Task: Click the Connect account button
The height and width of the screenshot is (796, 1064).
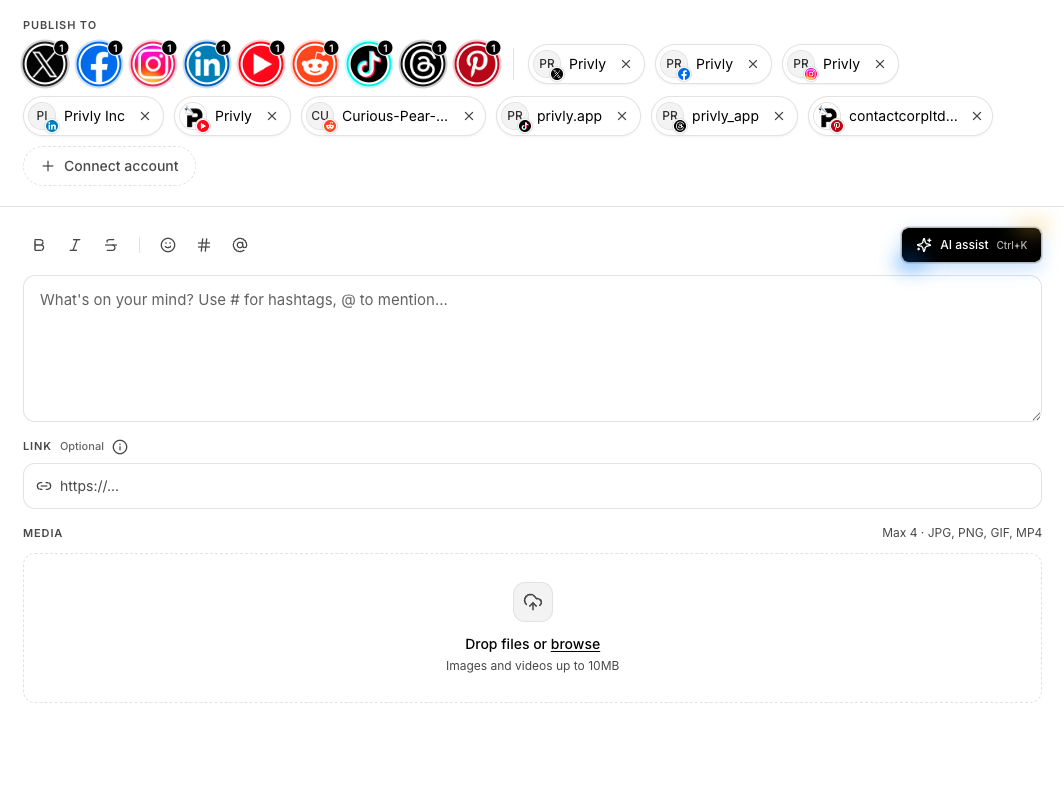Action: point(109,166)
